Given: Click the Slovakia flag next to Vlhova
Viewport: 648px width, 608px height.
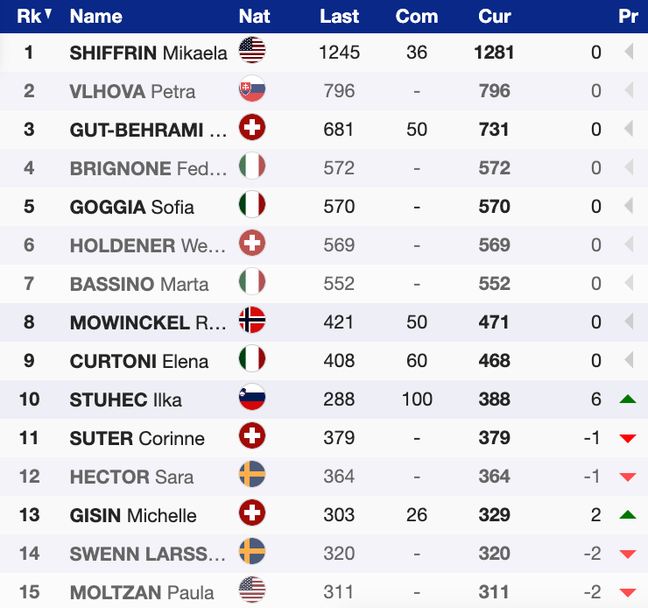Looking at the screenshot, I should (x=252, y=90).
